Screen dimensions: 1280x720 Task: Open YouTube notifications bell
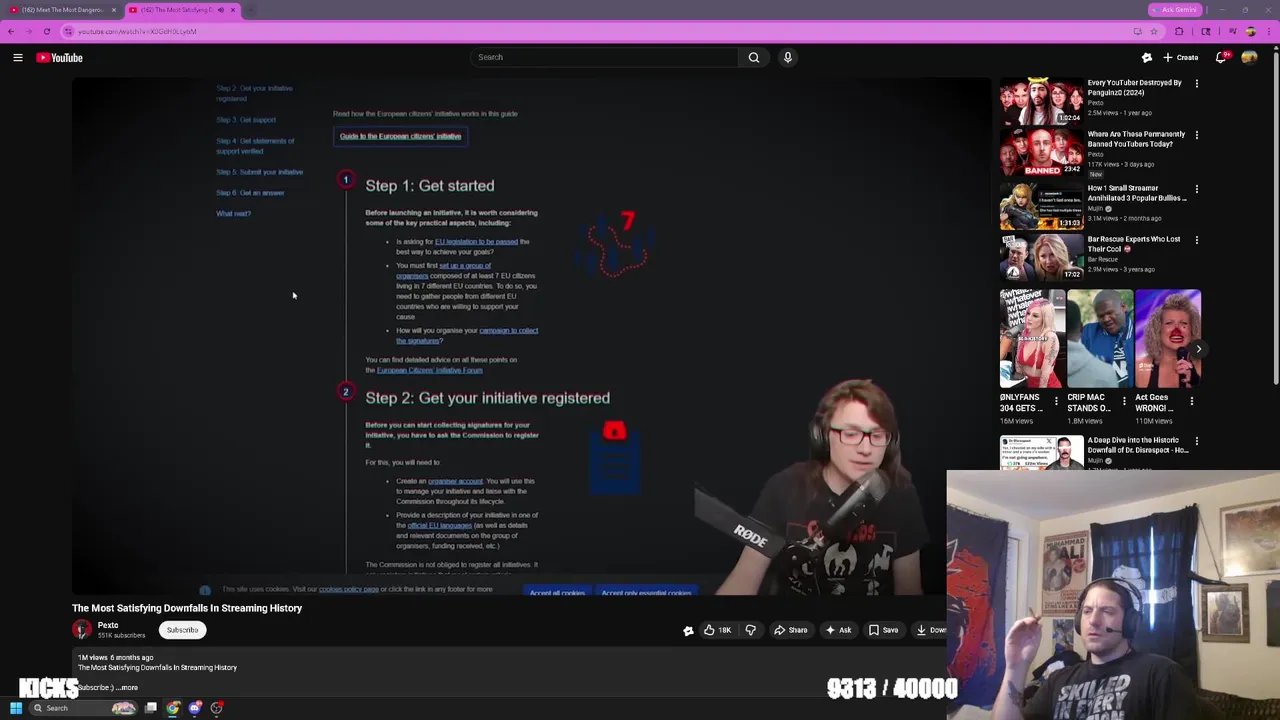(x=1221, y=58)
